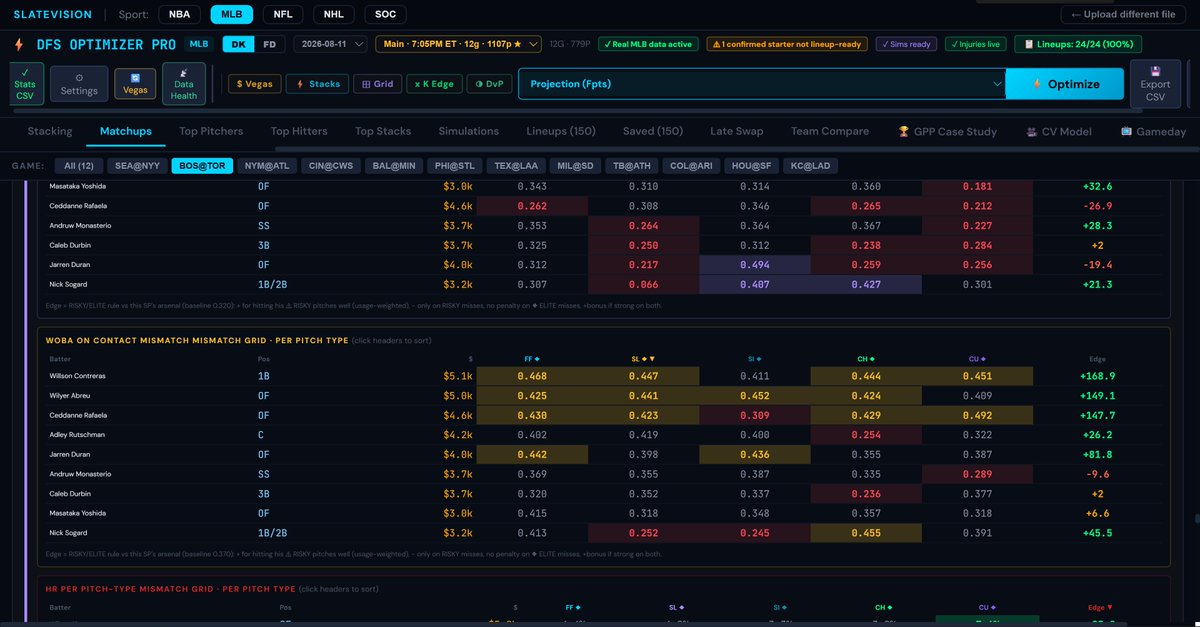Switch to the Top Pitchers tab

pyautogui.click(x=211, y=131)
